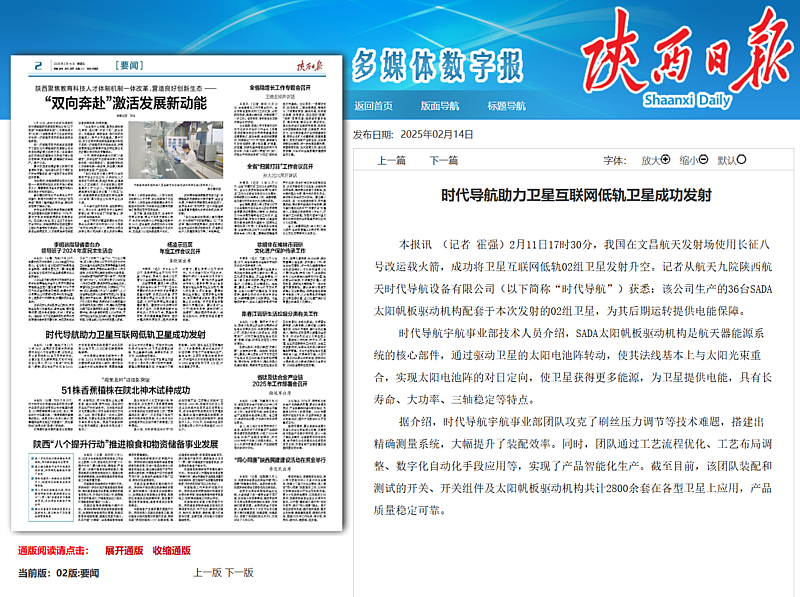Click 展开通版 to expand full spread
The height and width of the screenshot is (597, 800).
click(124, 551)
